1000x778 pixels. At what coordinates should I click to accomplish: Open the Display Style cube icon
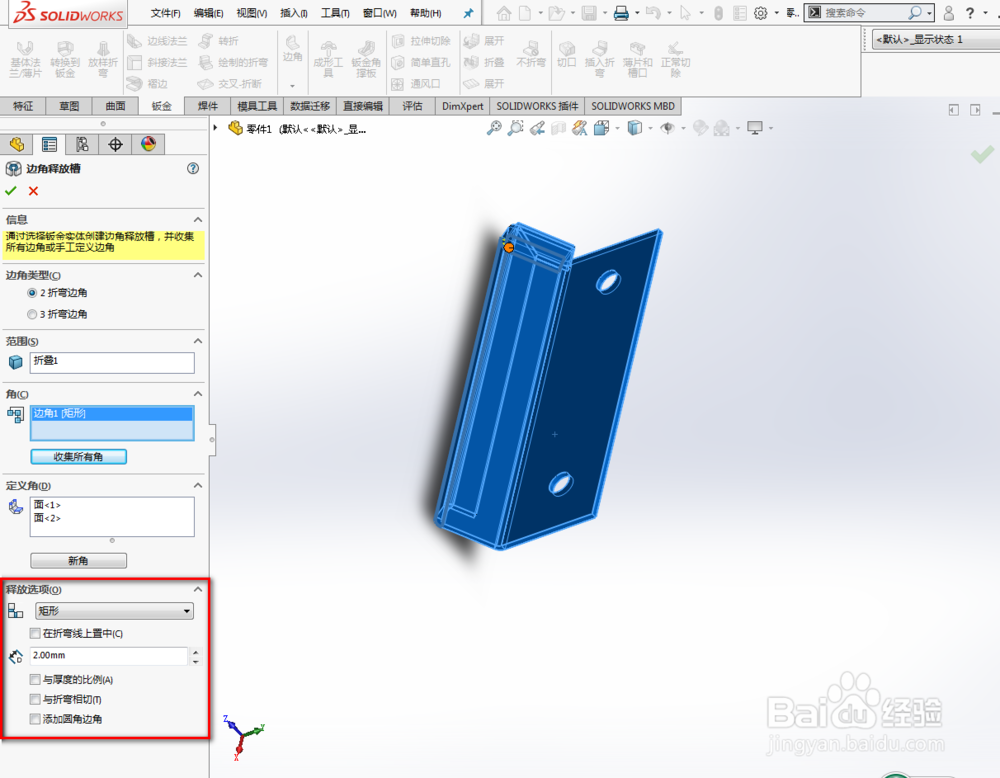(635, 128)
